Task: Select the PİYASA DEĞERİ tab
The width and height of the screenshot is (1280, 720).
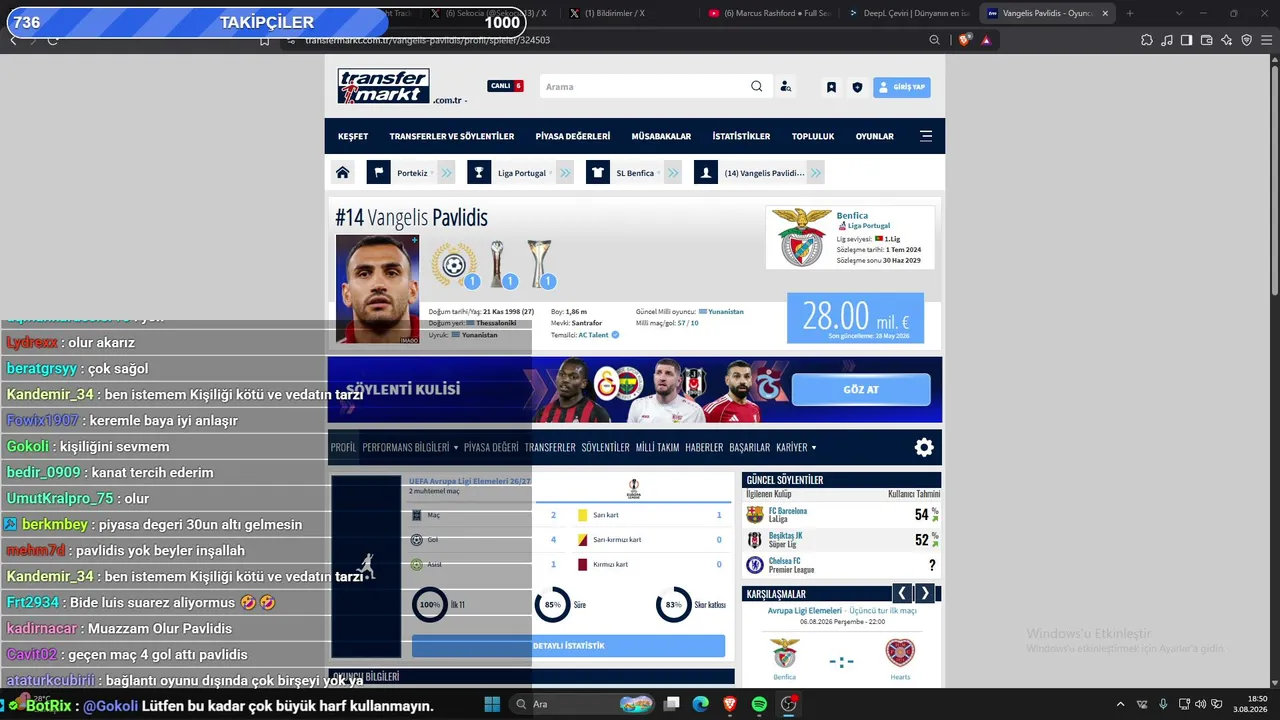Action: click(491, 447)
